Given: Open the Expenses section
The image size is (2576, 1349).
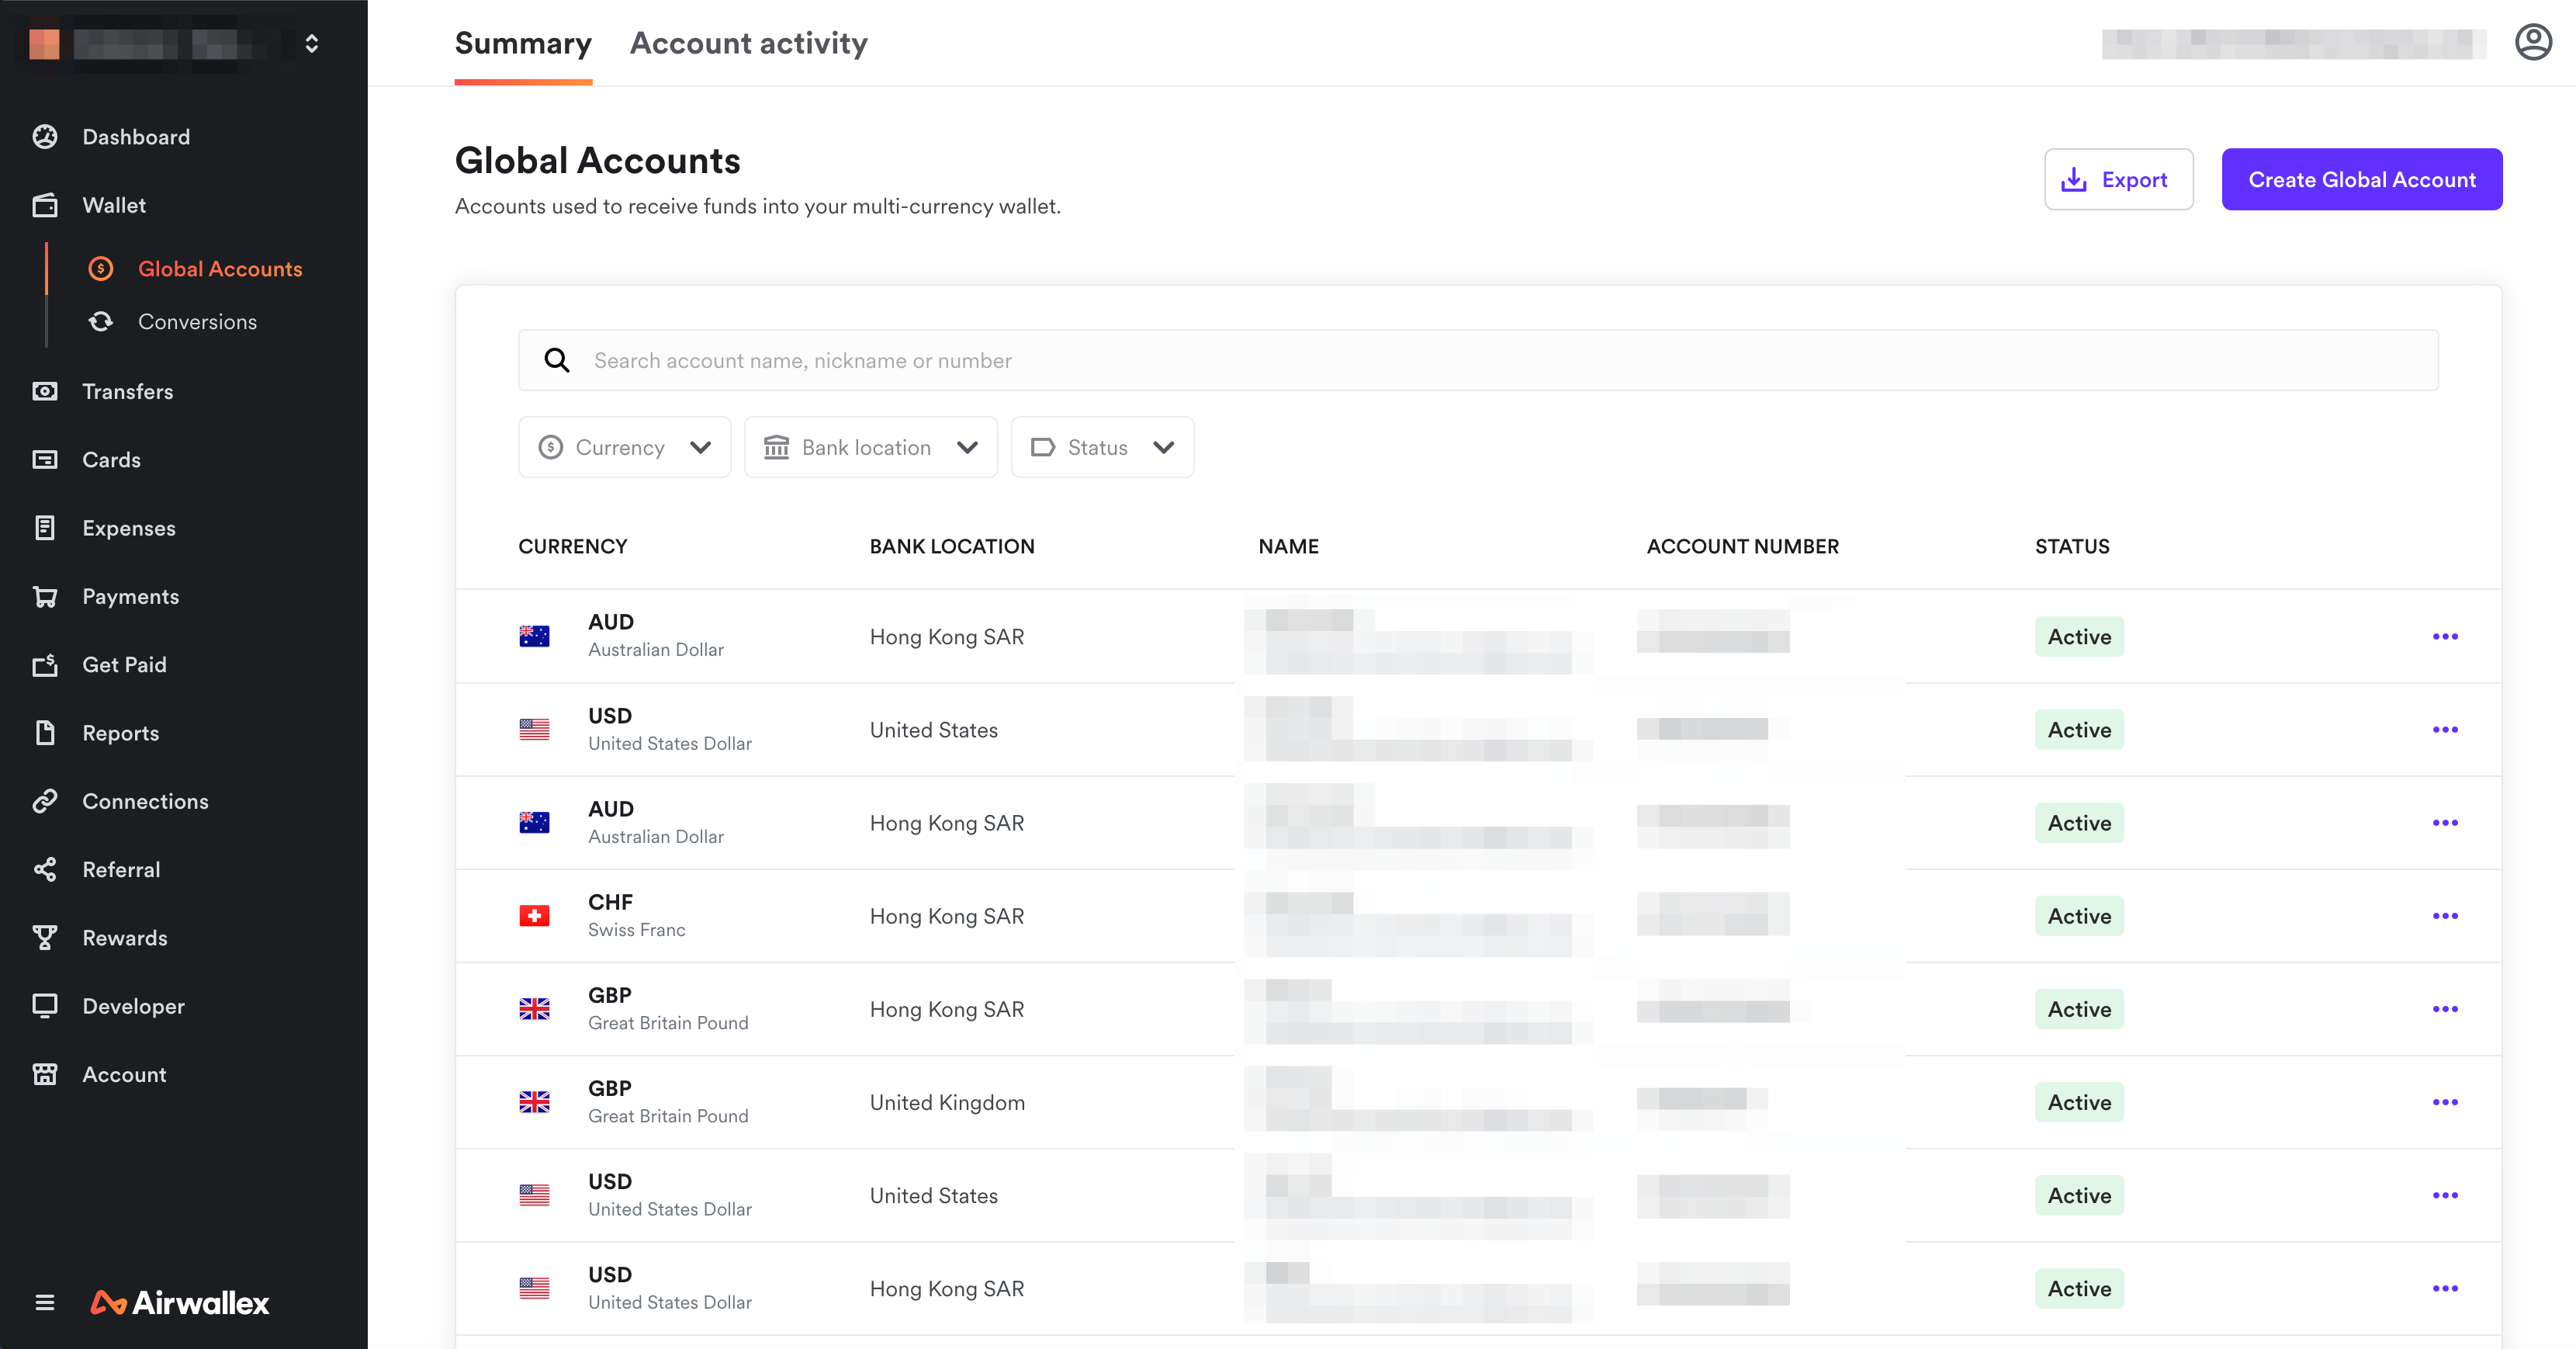Looking at the screenshot, I should 127,527.
